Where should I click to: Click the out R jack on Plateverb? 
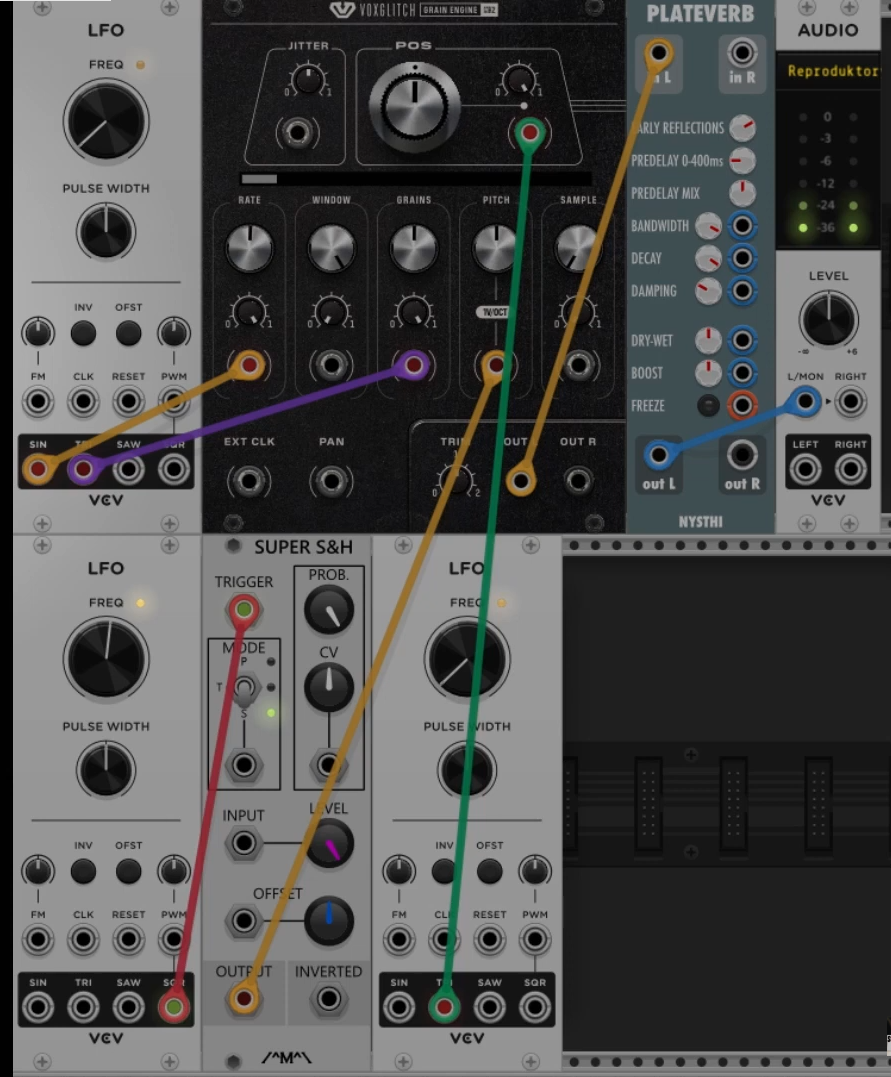(742, 455)
